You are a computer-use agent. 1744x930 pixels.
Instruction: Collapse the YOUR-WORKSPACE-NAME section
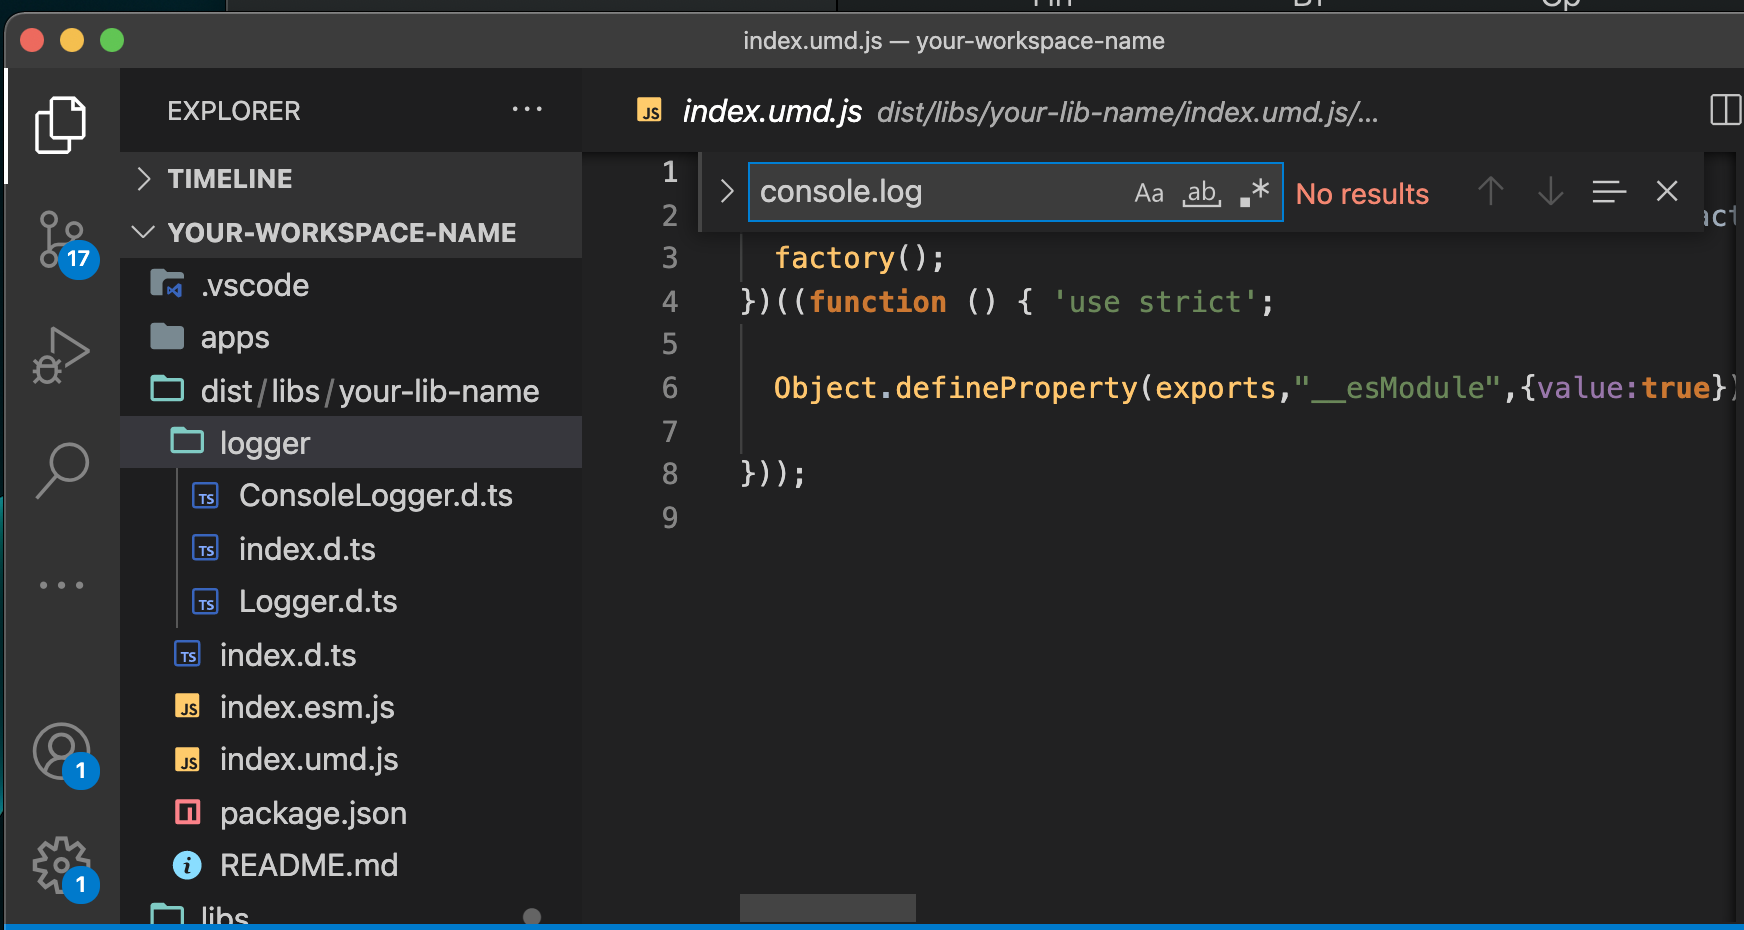coord(351,232)
